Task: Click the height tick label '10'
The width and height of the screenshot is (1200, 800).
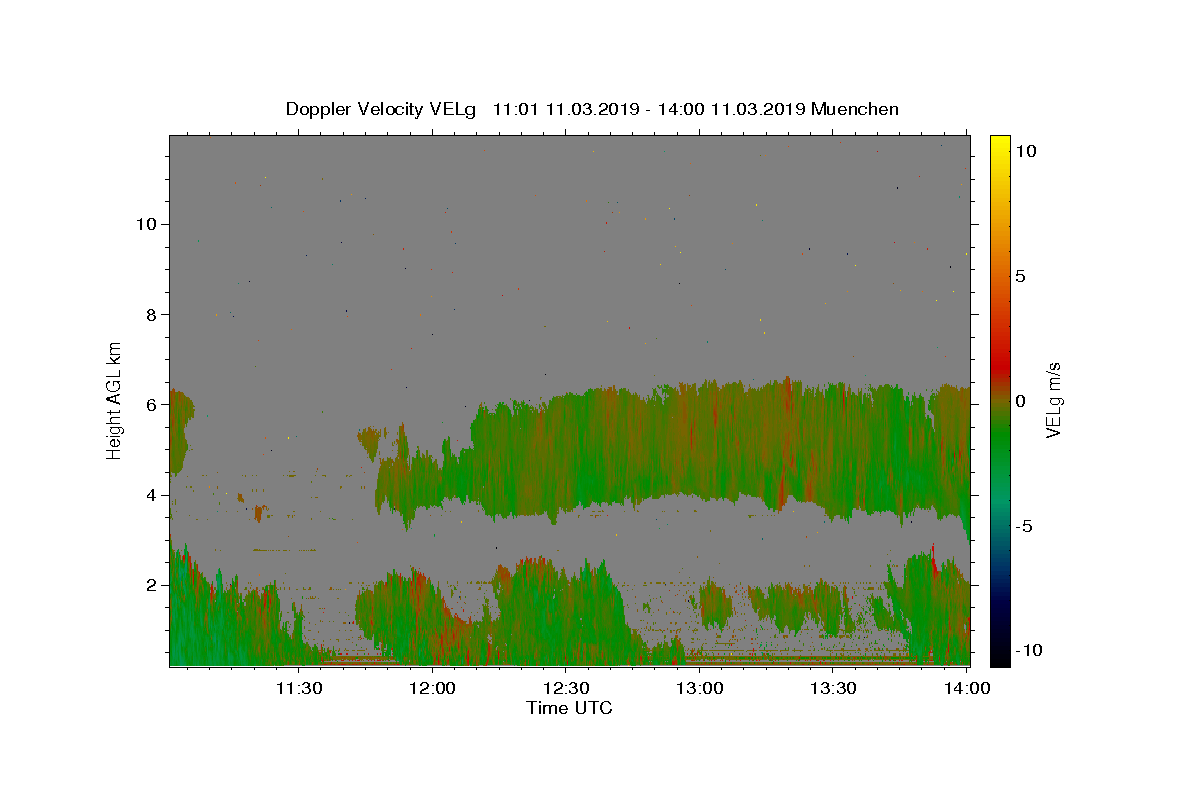Action: click(x=145, y=224)
